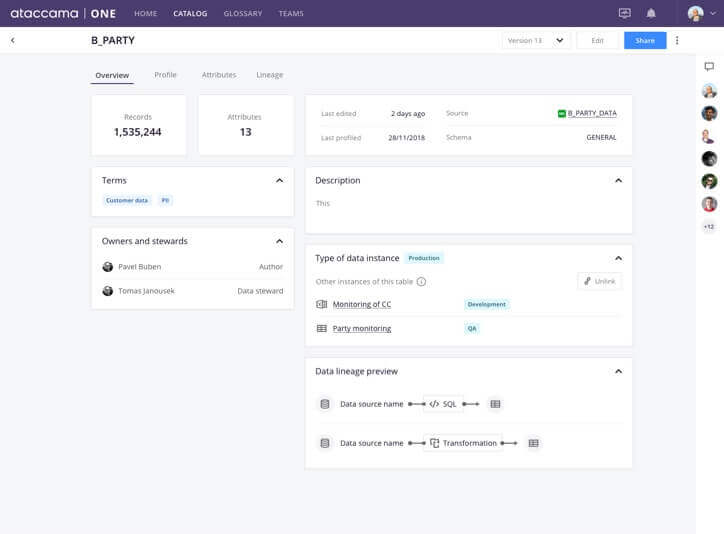Open the comments icon in right sidebar
This screenshot has width=724, height=534.
point(709,67)
